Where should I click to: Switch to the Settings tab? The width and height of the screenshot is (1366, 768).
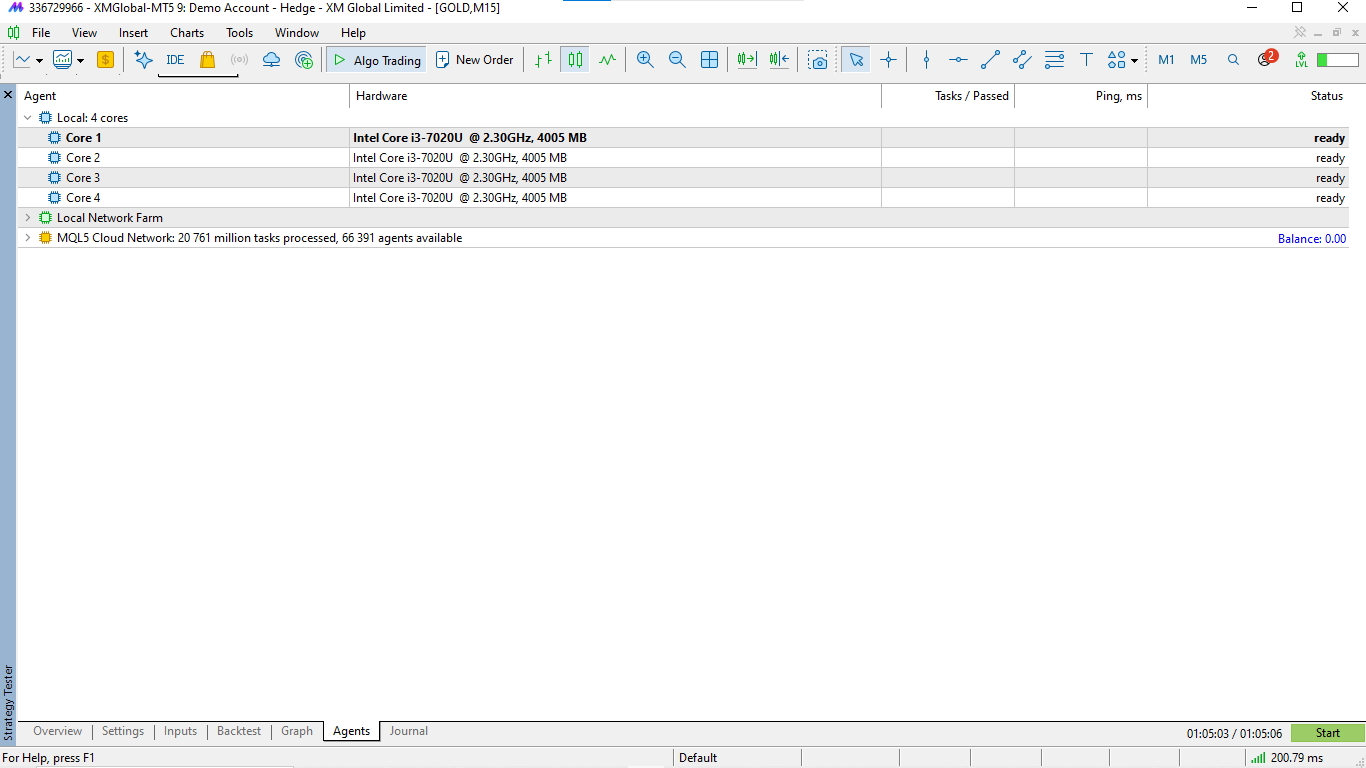[x=123, y=731]
